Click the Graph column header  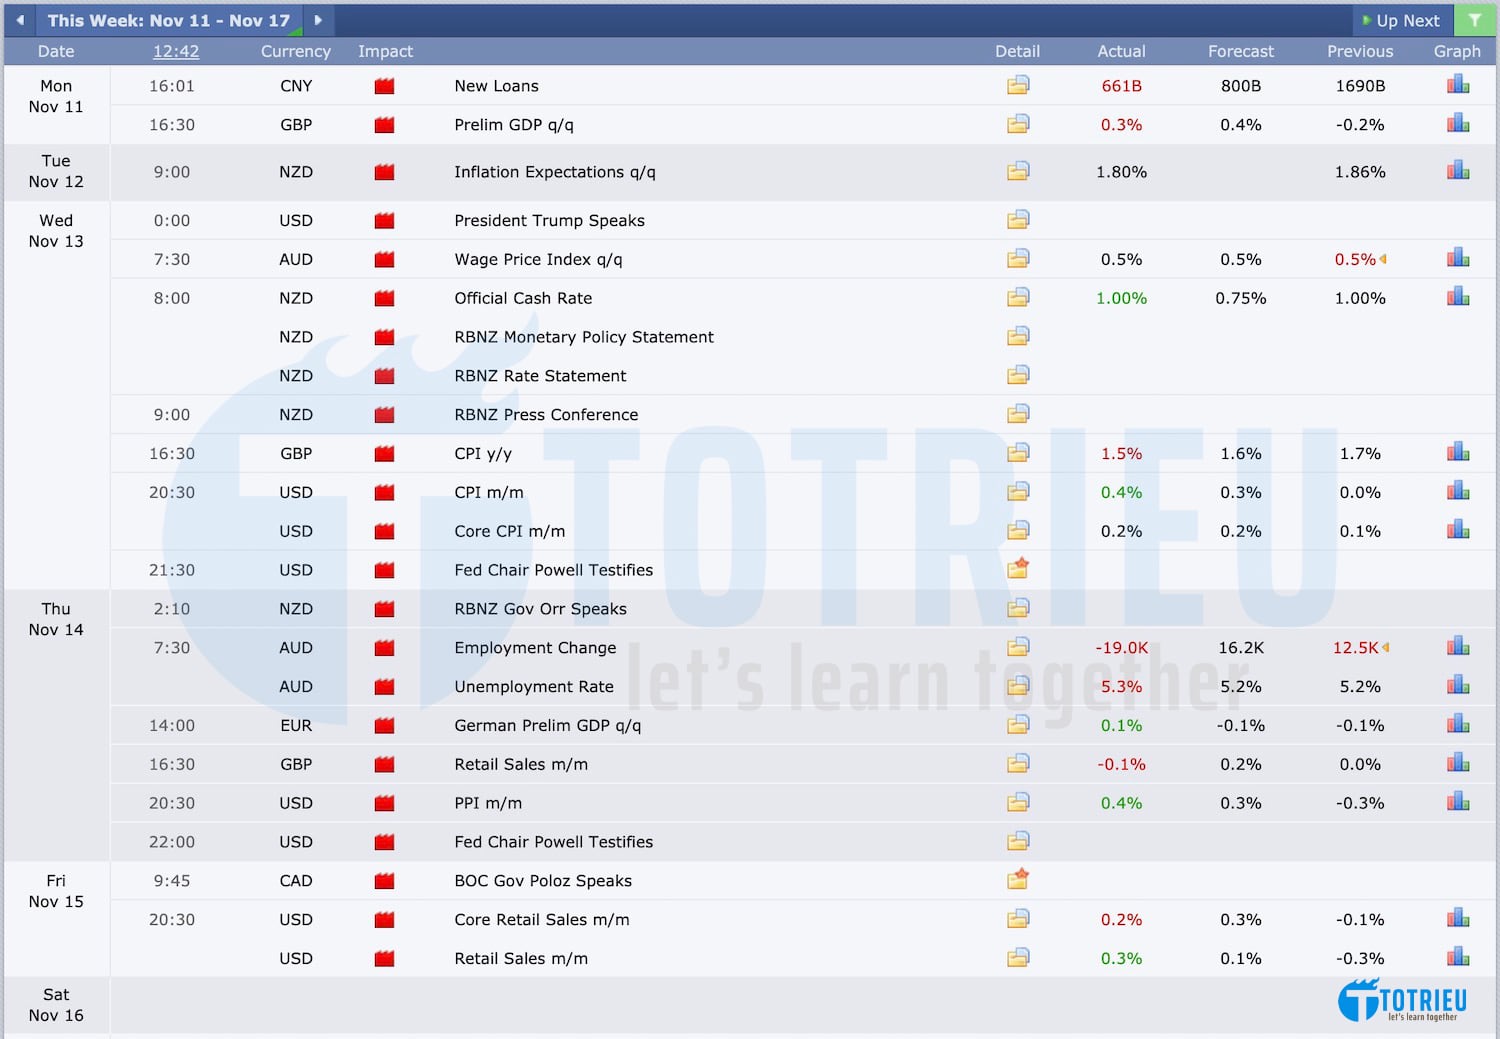[1457, 51]
